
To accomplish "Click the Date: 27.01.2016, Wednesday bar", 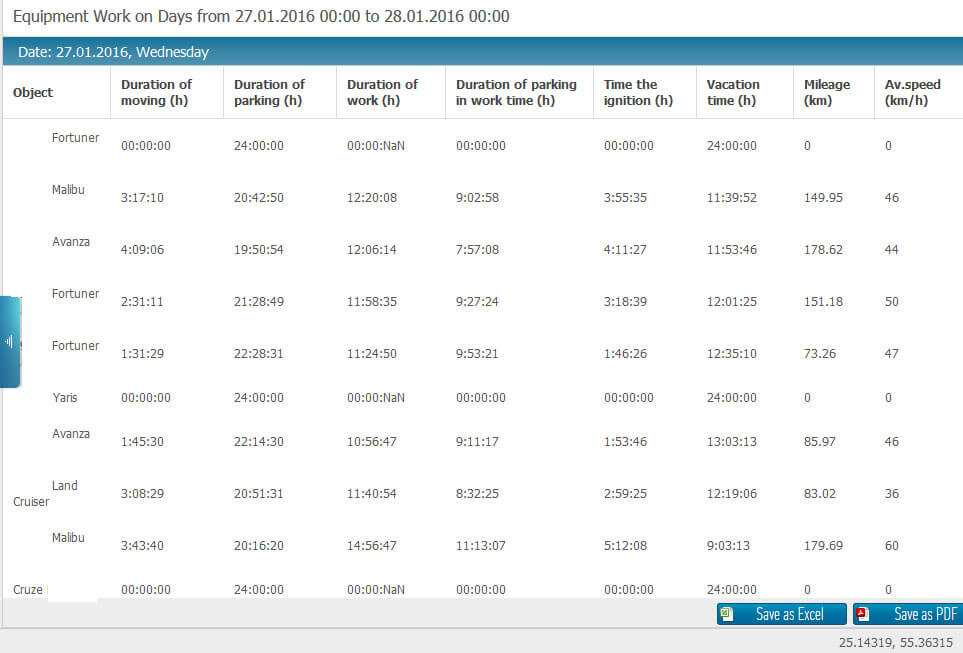I will [483, 52].
